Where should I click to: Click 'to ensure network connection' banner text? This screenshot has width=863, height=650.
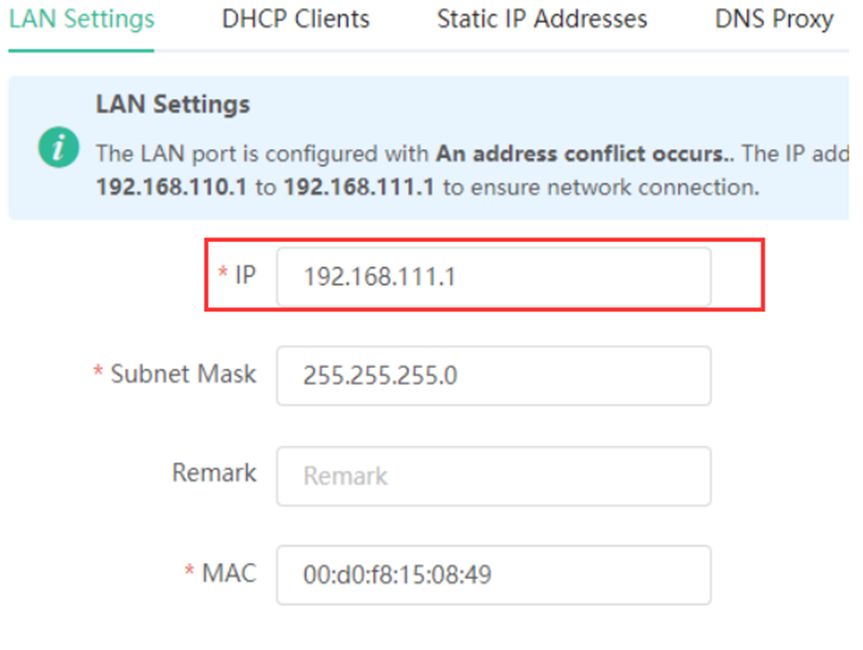(595, 187)
